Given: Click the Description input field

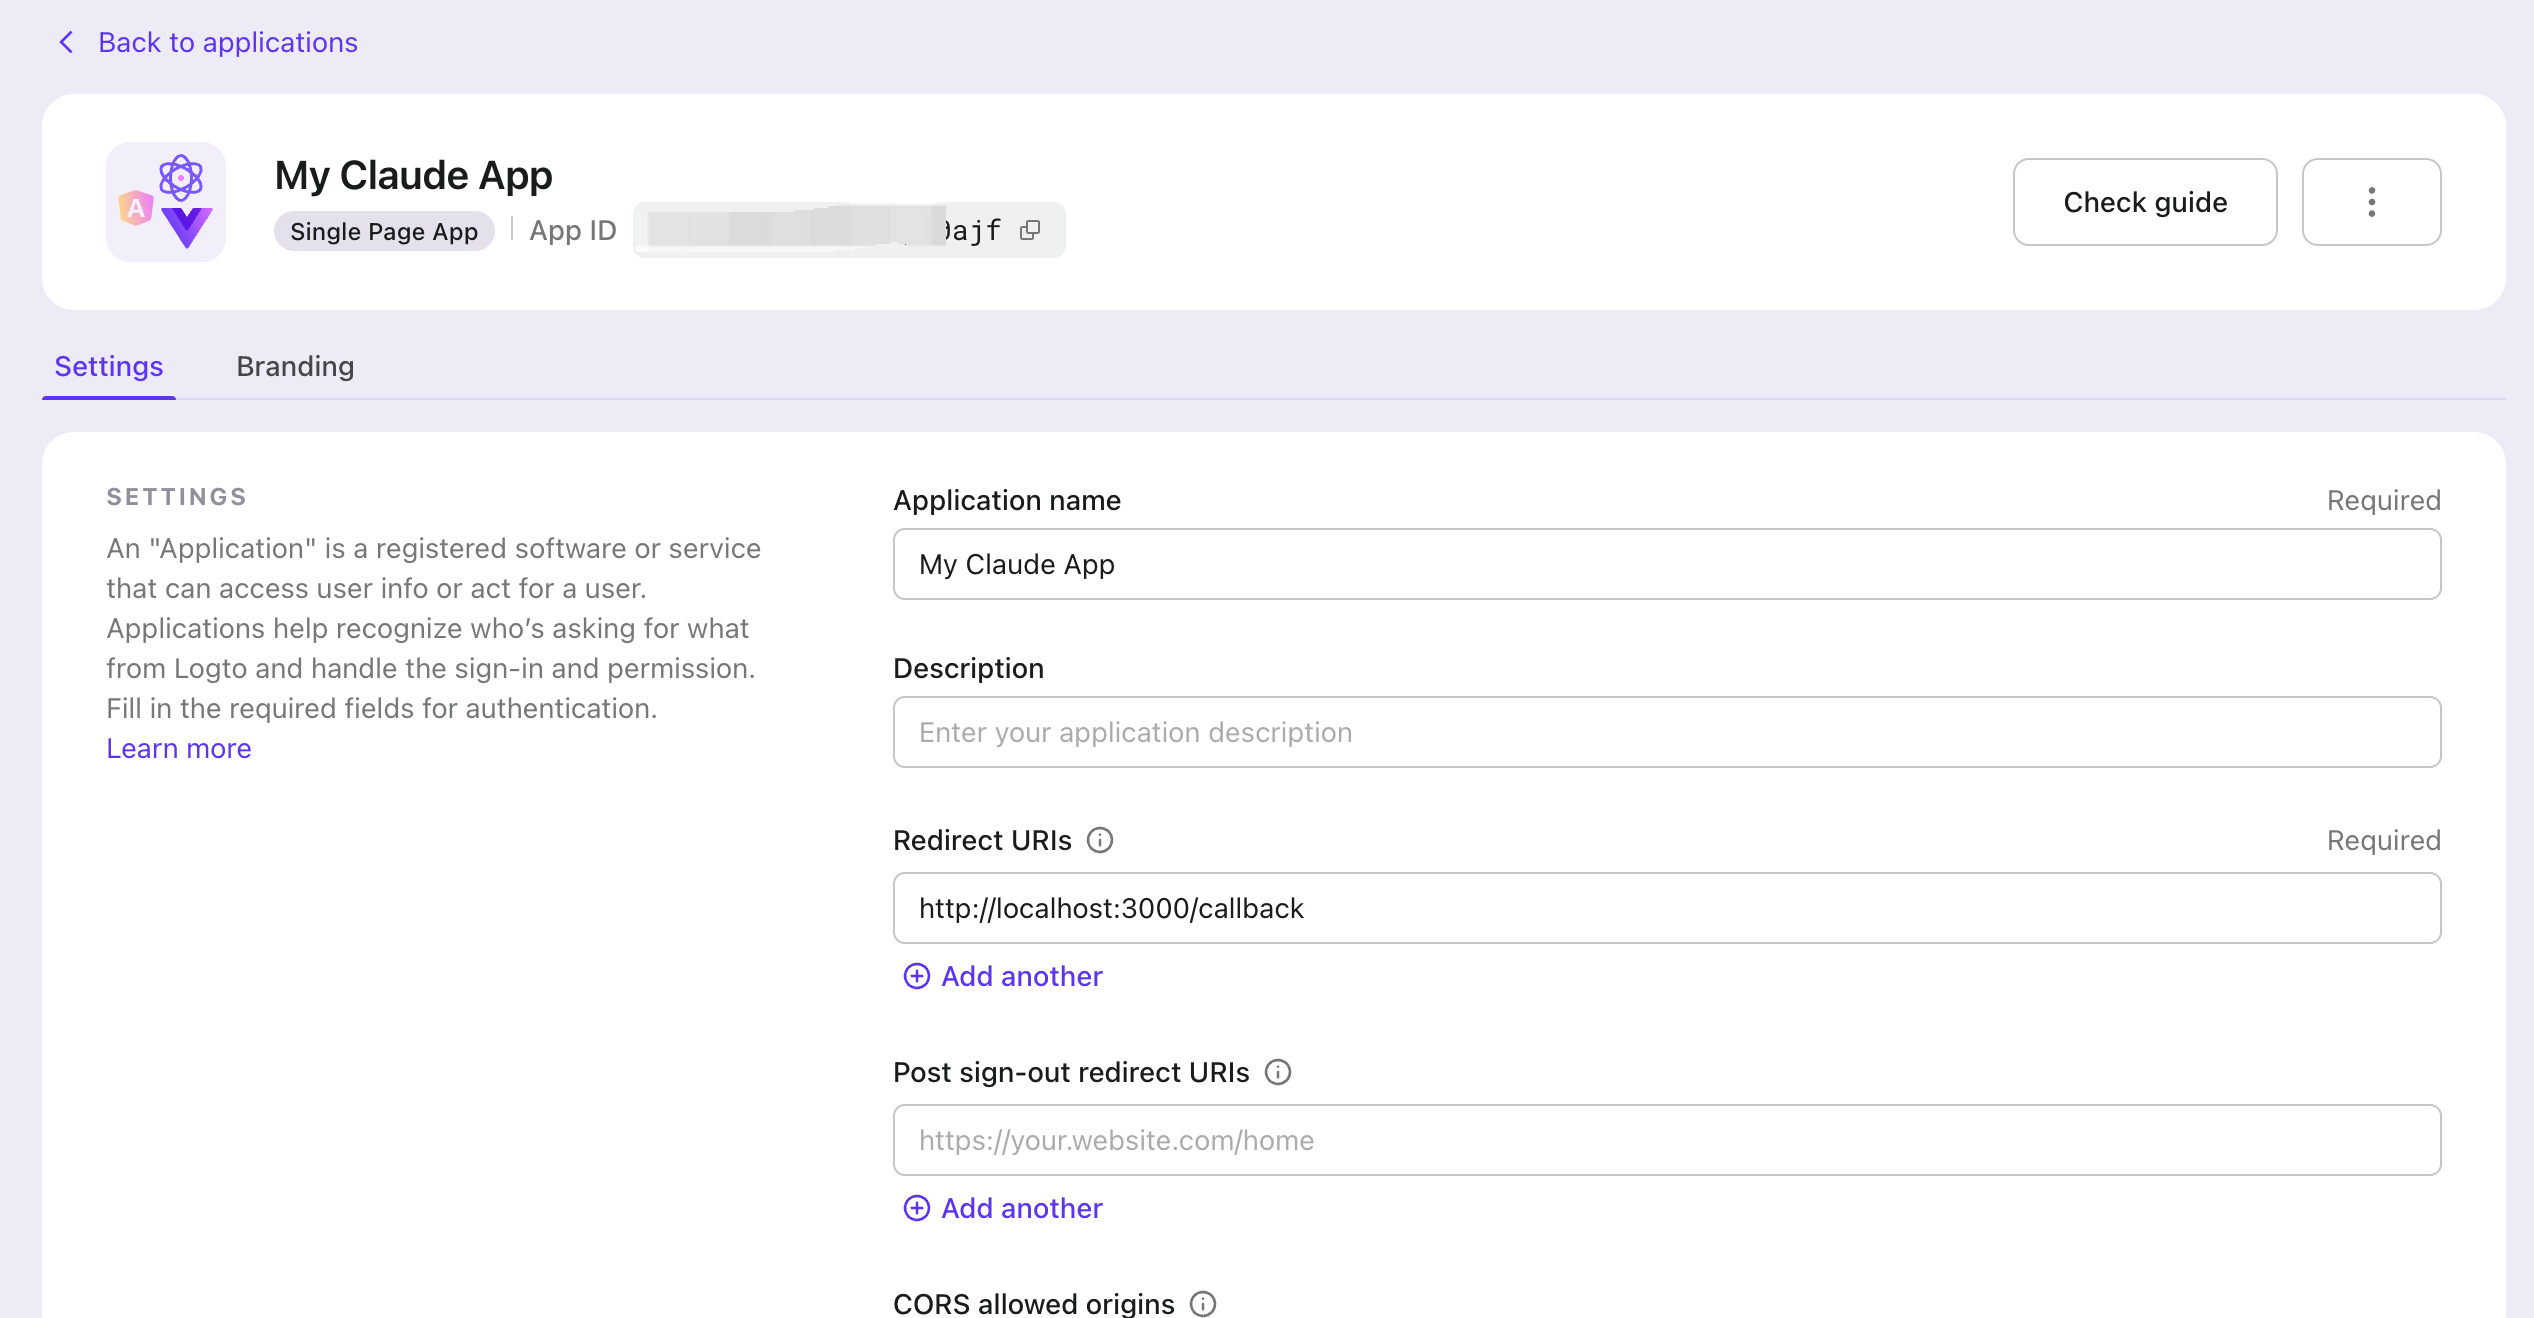Looking at the screenshot, I should 1667,733.
